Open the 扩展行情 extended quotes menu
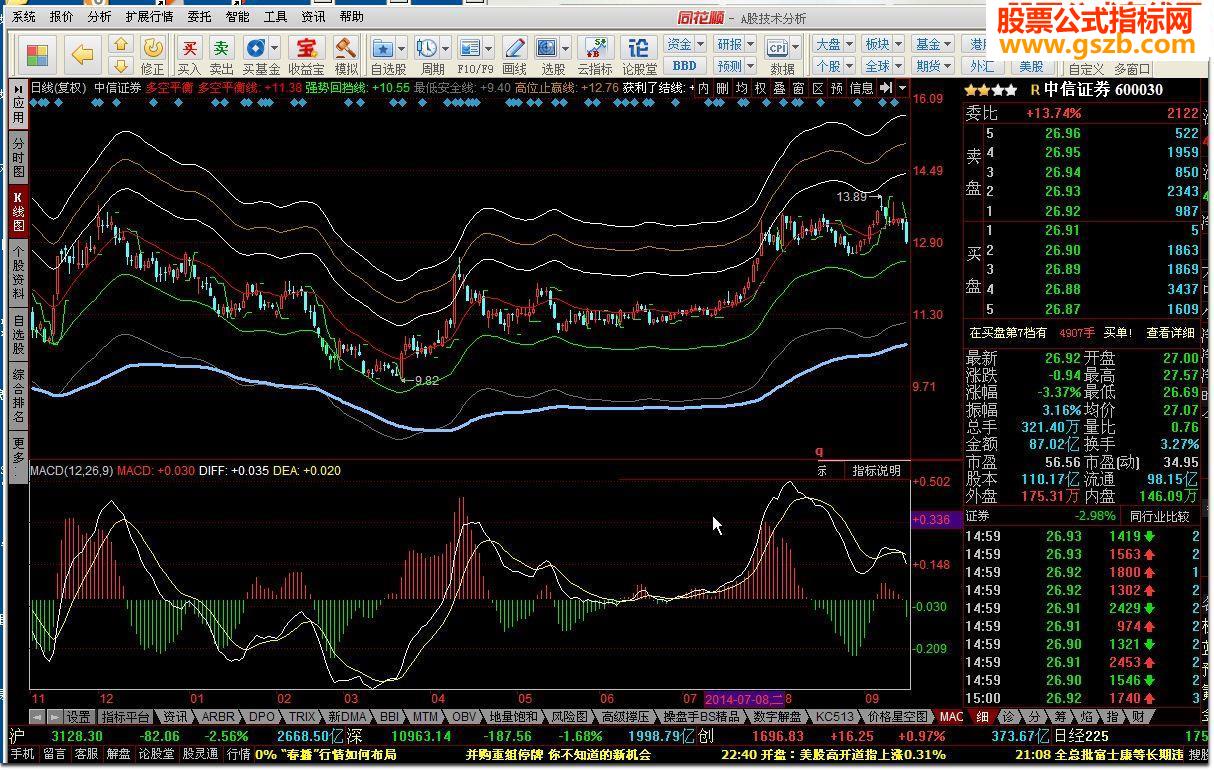This screenshot has width=1214, height=770. pyautogui.click(x=149, y=17)
